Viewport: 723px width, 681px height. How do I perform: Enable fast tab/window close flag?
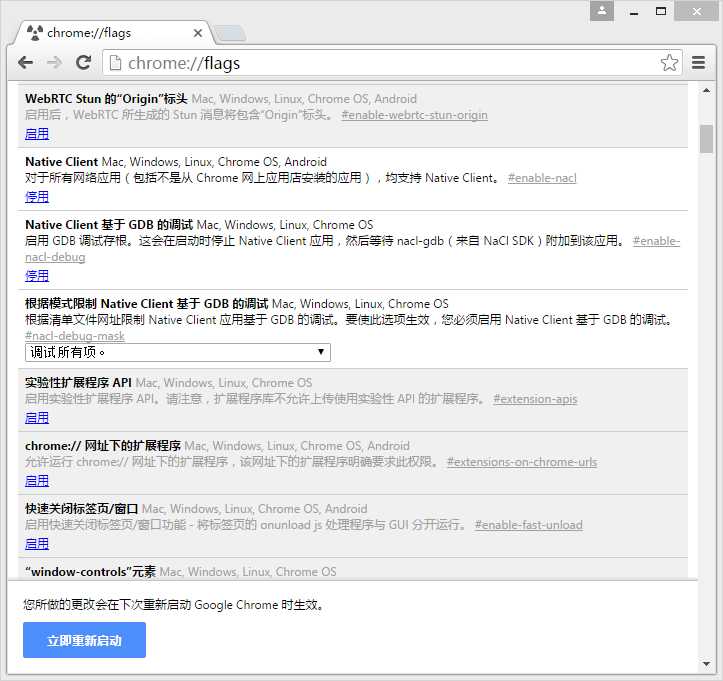[x=37, y=544]
